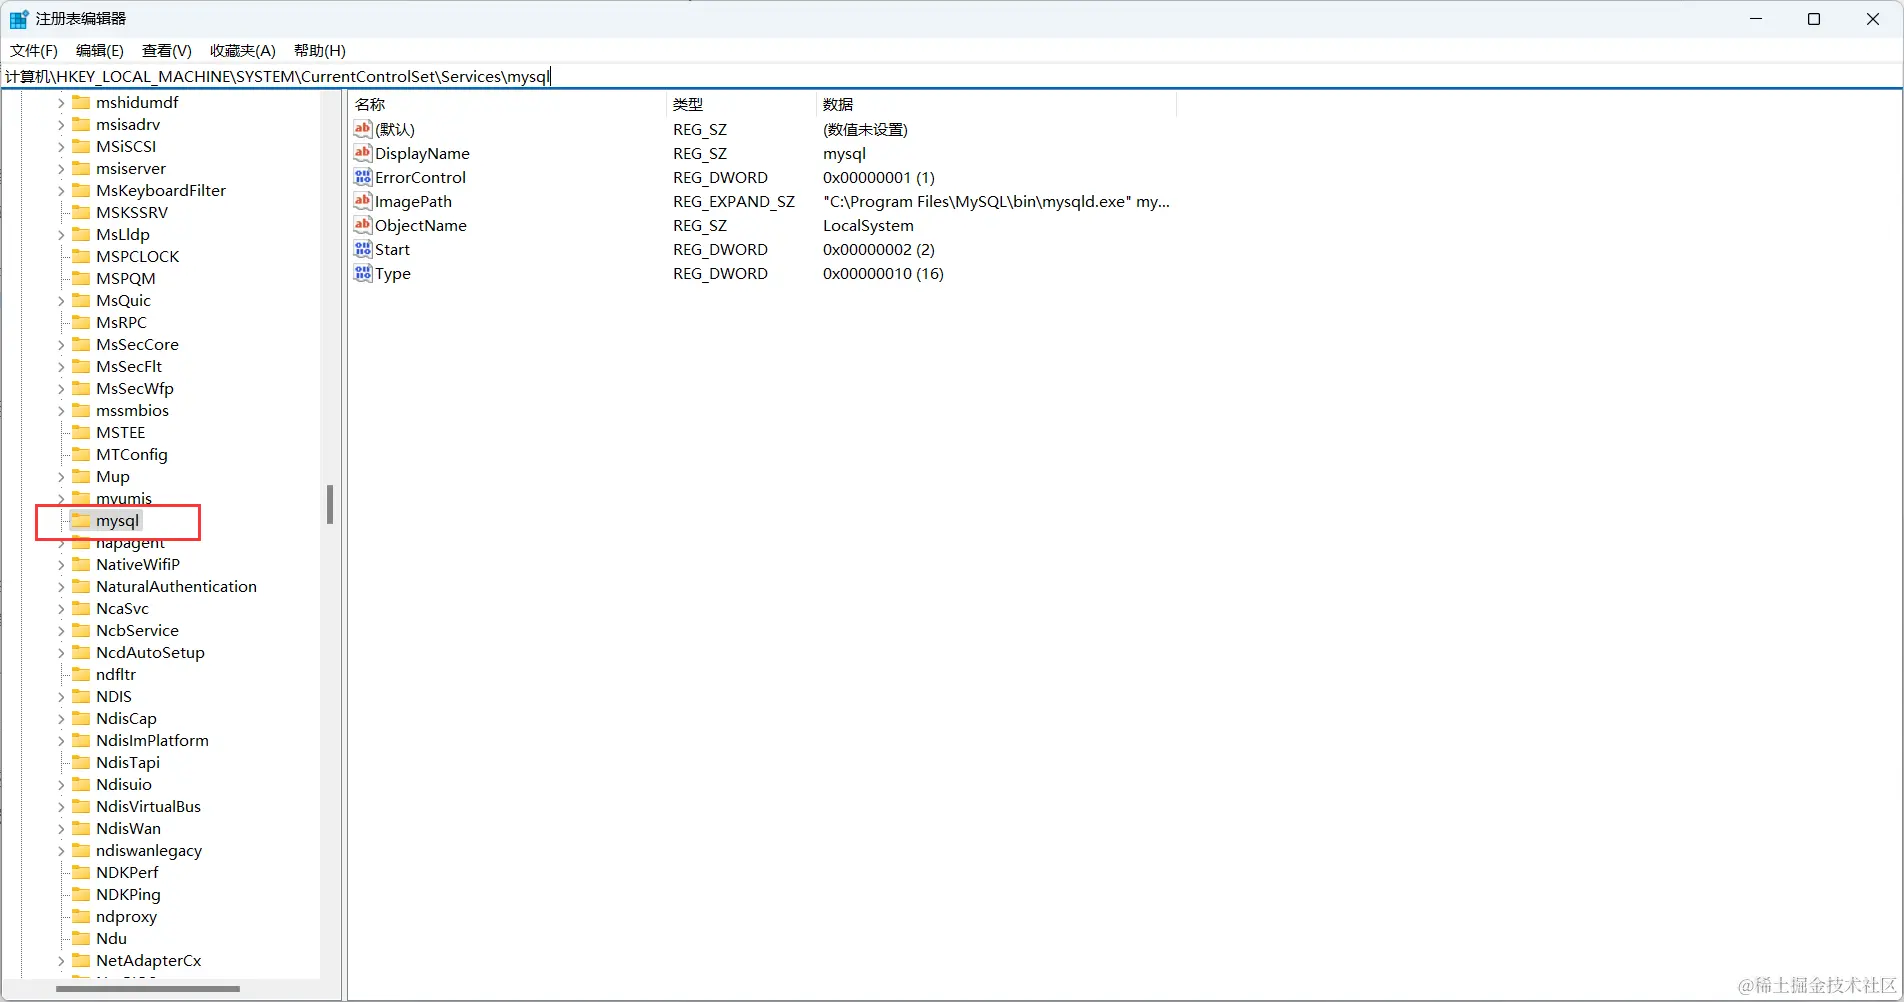The width and height of the screenshot is (1904, 1002).
Task: Select the ndproxy tree item
Action: point(126,916)
